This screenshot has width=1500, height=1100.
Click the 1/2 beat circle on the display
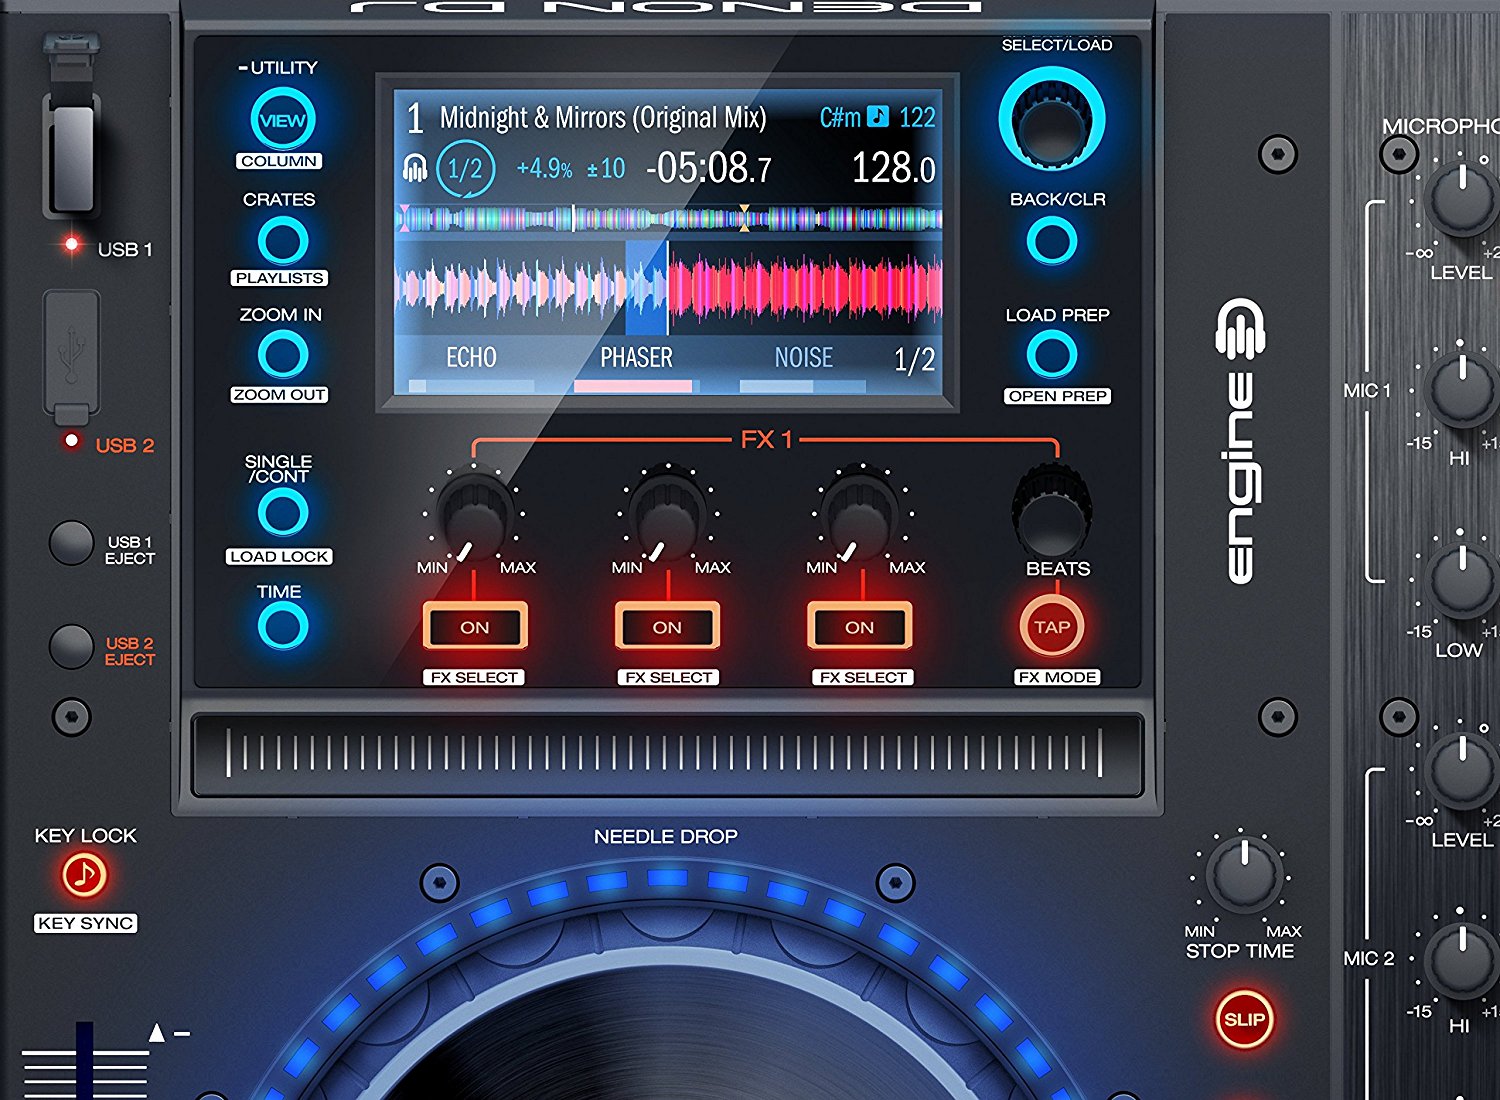click(465, 169)
